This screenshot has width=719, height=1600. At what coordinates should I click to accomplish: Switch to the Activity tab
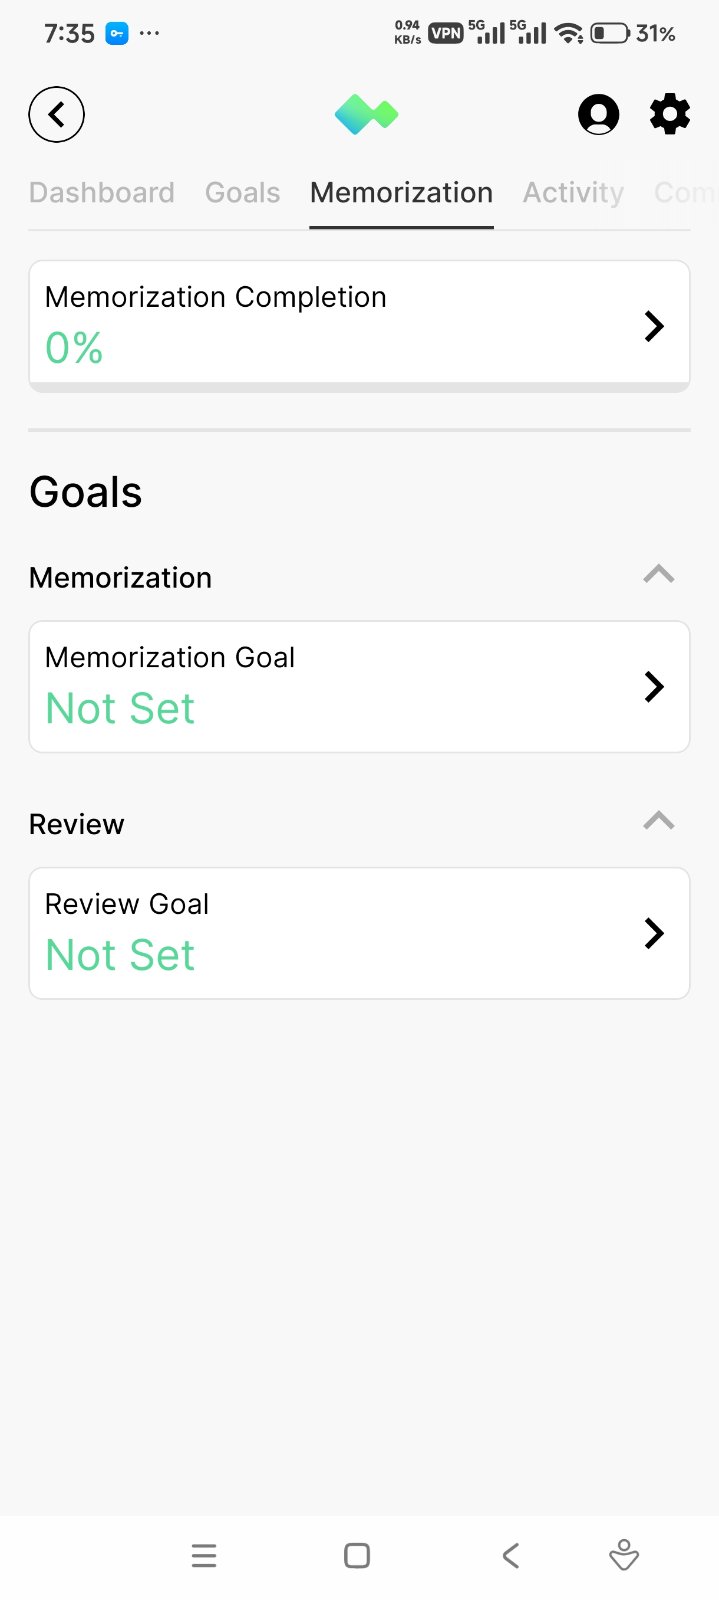coord(573,192)
